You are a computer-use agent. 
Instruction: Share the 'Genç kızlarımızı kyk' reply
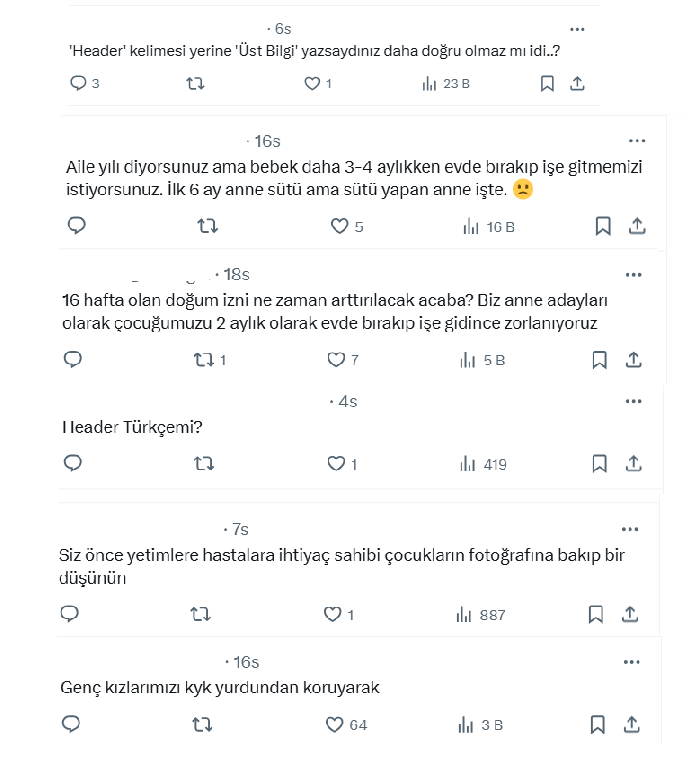(633, 724)
